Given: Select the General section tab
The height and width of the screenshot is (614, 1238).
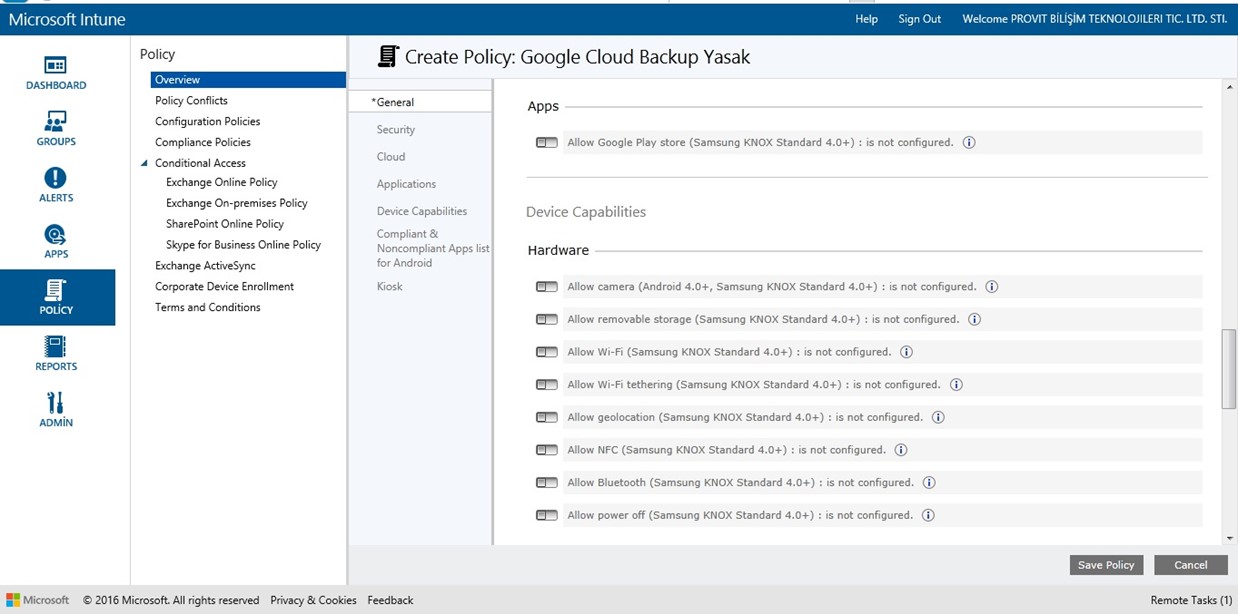Looking at the screenshot, I should [x=420, y=102].
